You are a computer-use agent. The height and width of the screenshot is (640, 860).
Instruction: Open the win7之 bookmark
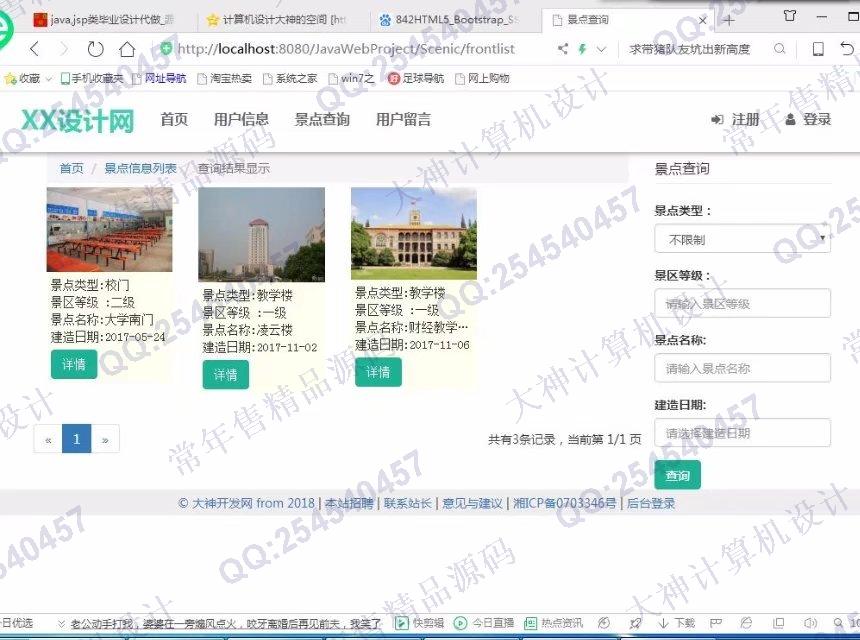point(351,78)
